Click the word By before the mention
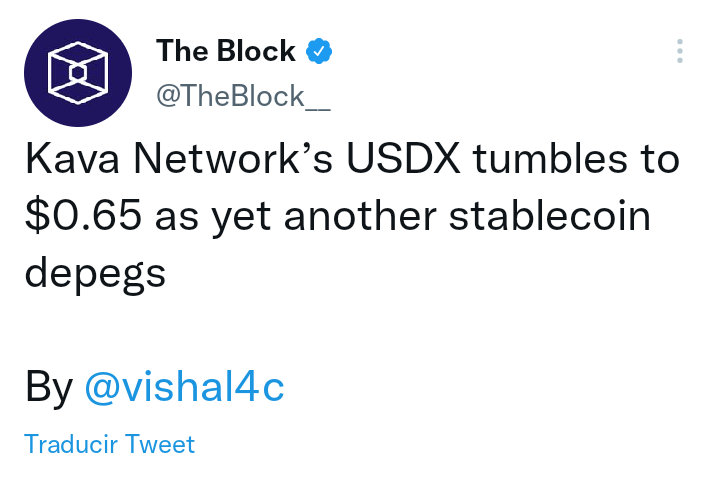The image size is (720, 481). tap(49, 387)
